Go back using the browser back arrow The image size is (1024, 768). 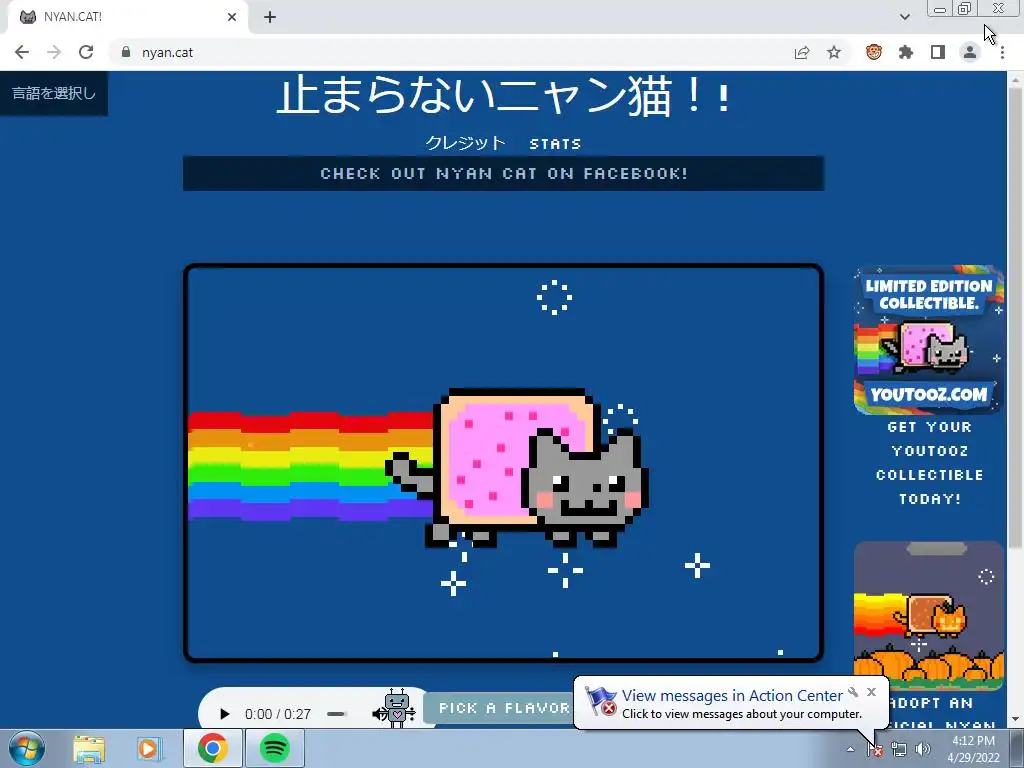pos(22,52)
